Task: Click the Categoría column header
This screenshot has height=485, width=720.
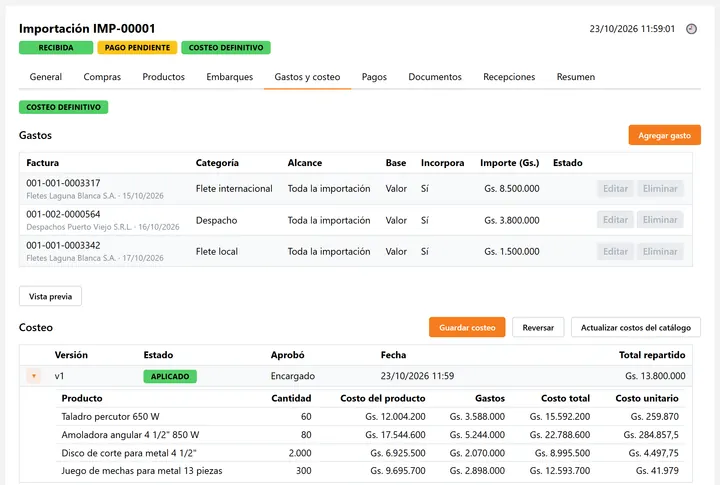Action: click(217, 163)
